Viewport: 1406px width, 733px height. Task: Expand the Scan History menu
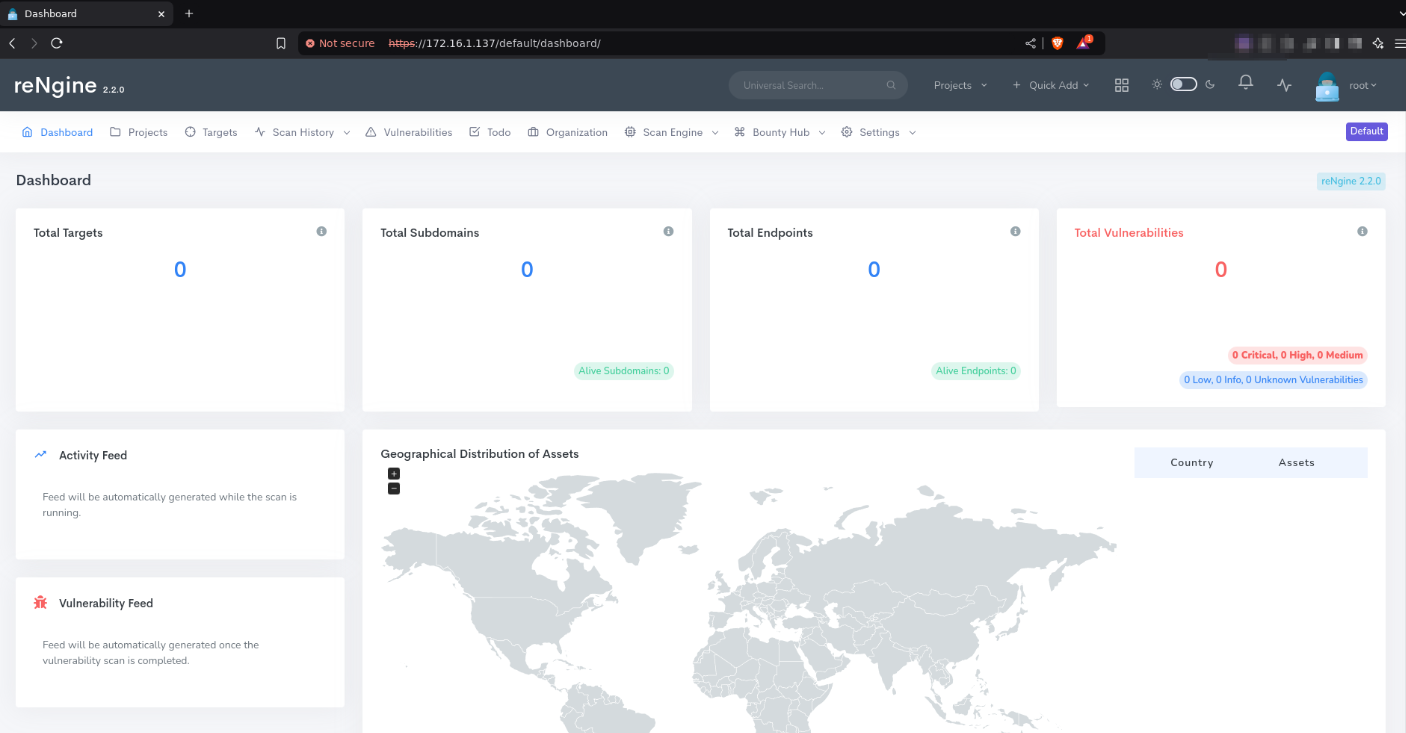(302, 132)
